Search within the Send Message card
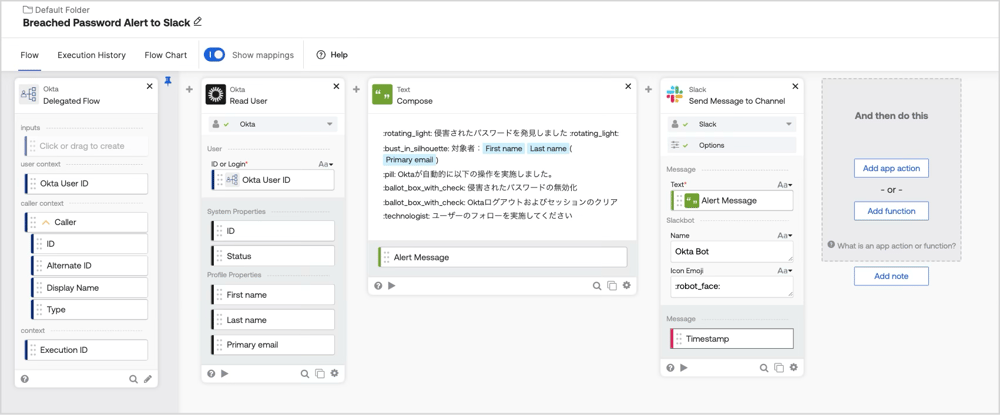1000x415 pixels. tap(764, 368)
